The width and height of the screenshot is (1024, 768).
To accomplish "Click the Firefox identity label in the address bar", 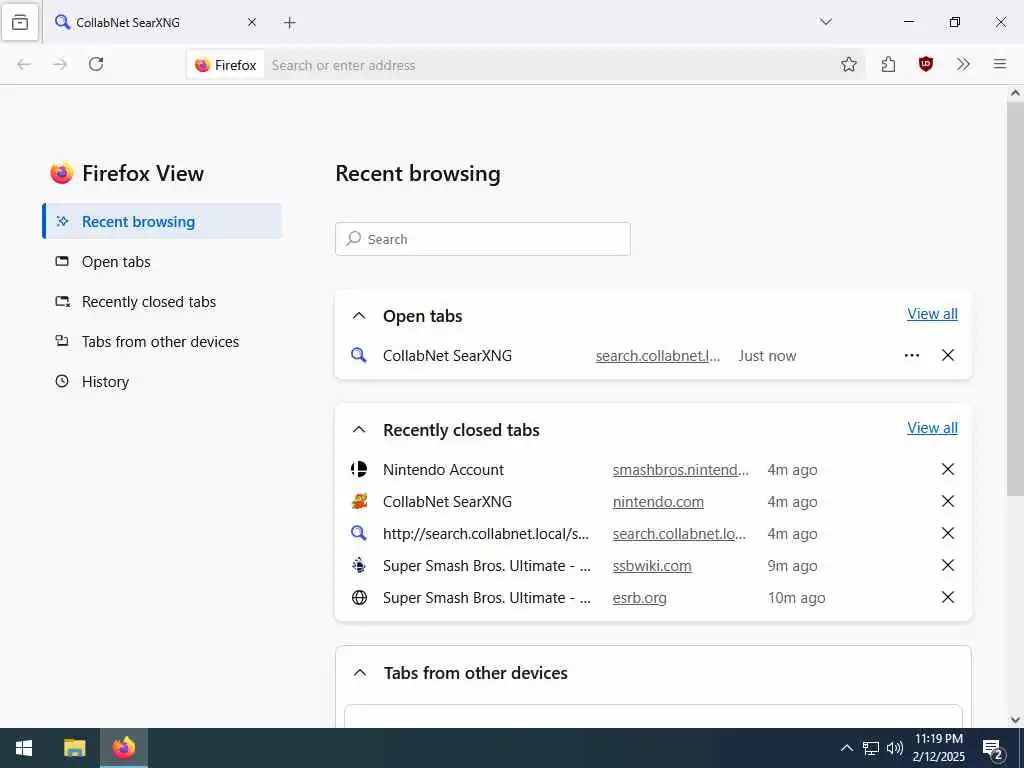I will [225, 65].
